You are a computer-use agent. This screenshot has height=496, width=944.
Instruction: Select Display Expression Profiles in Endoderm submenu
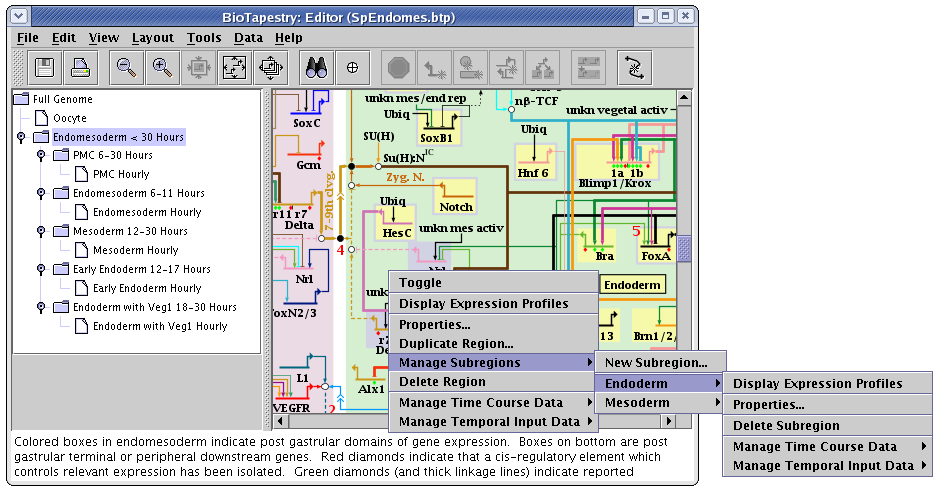tap(817, 384)
